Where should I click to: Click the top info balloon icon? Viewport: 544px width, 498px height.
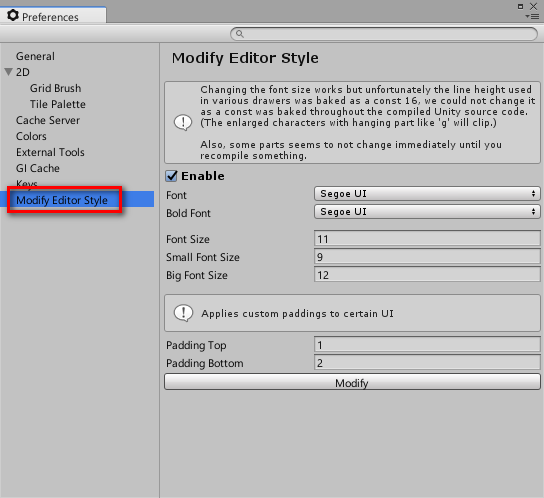coord(183,123)
